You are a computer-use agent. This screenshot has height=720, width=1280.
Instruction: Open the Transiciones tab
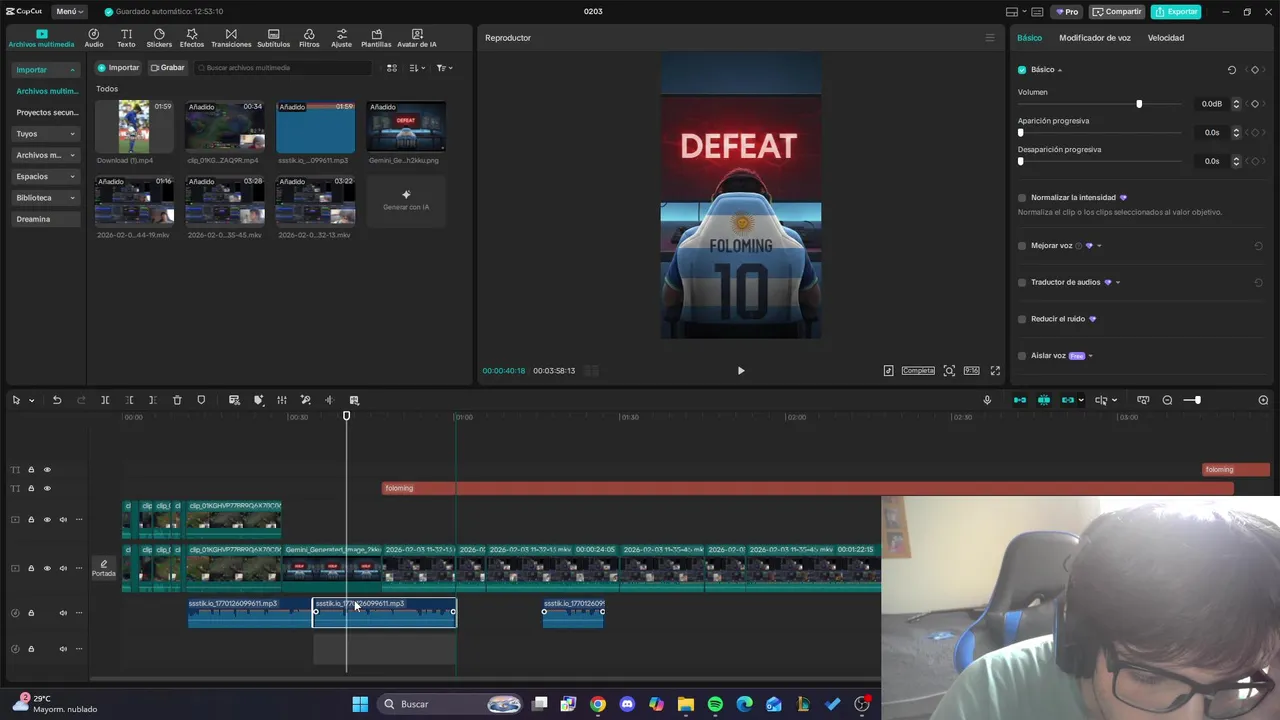(x=231, y=38)
